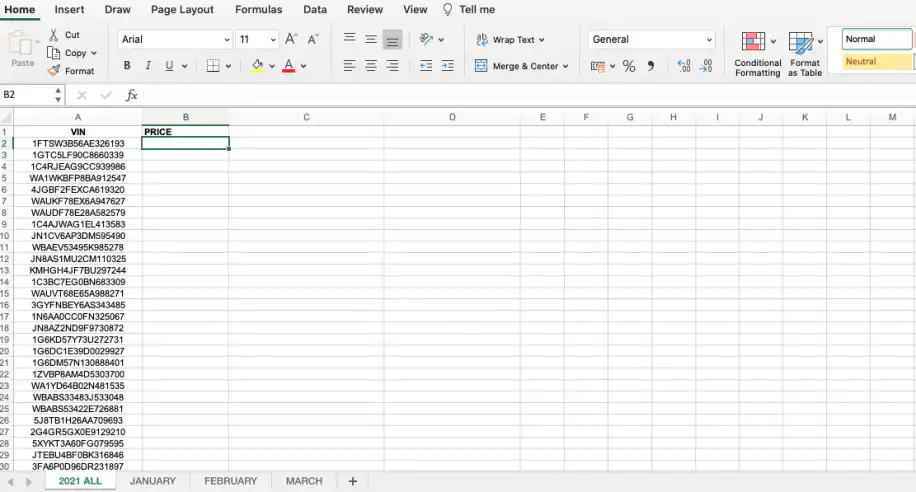Open the Data ribbon tab
This screenshot has height=492, width=916.
tap(315, 9)
